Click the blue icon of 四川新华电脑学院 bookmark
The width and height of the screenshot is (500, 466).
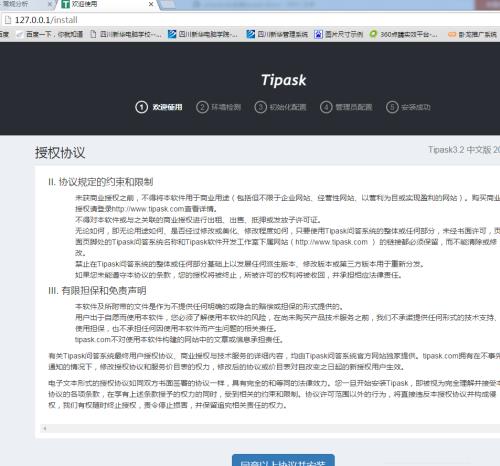pos(172,34)
